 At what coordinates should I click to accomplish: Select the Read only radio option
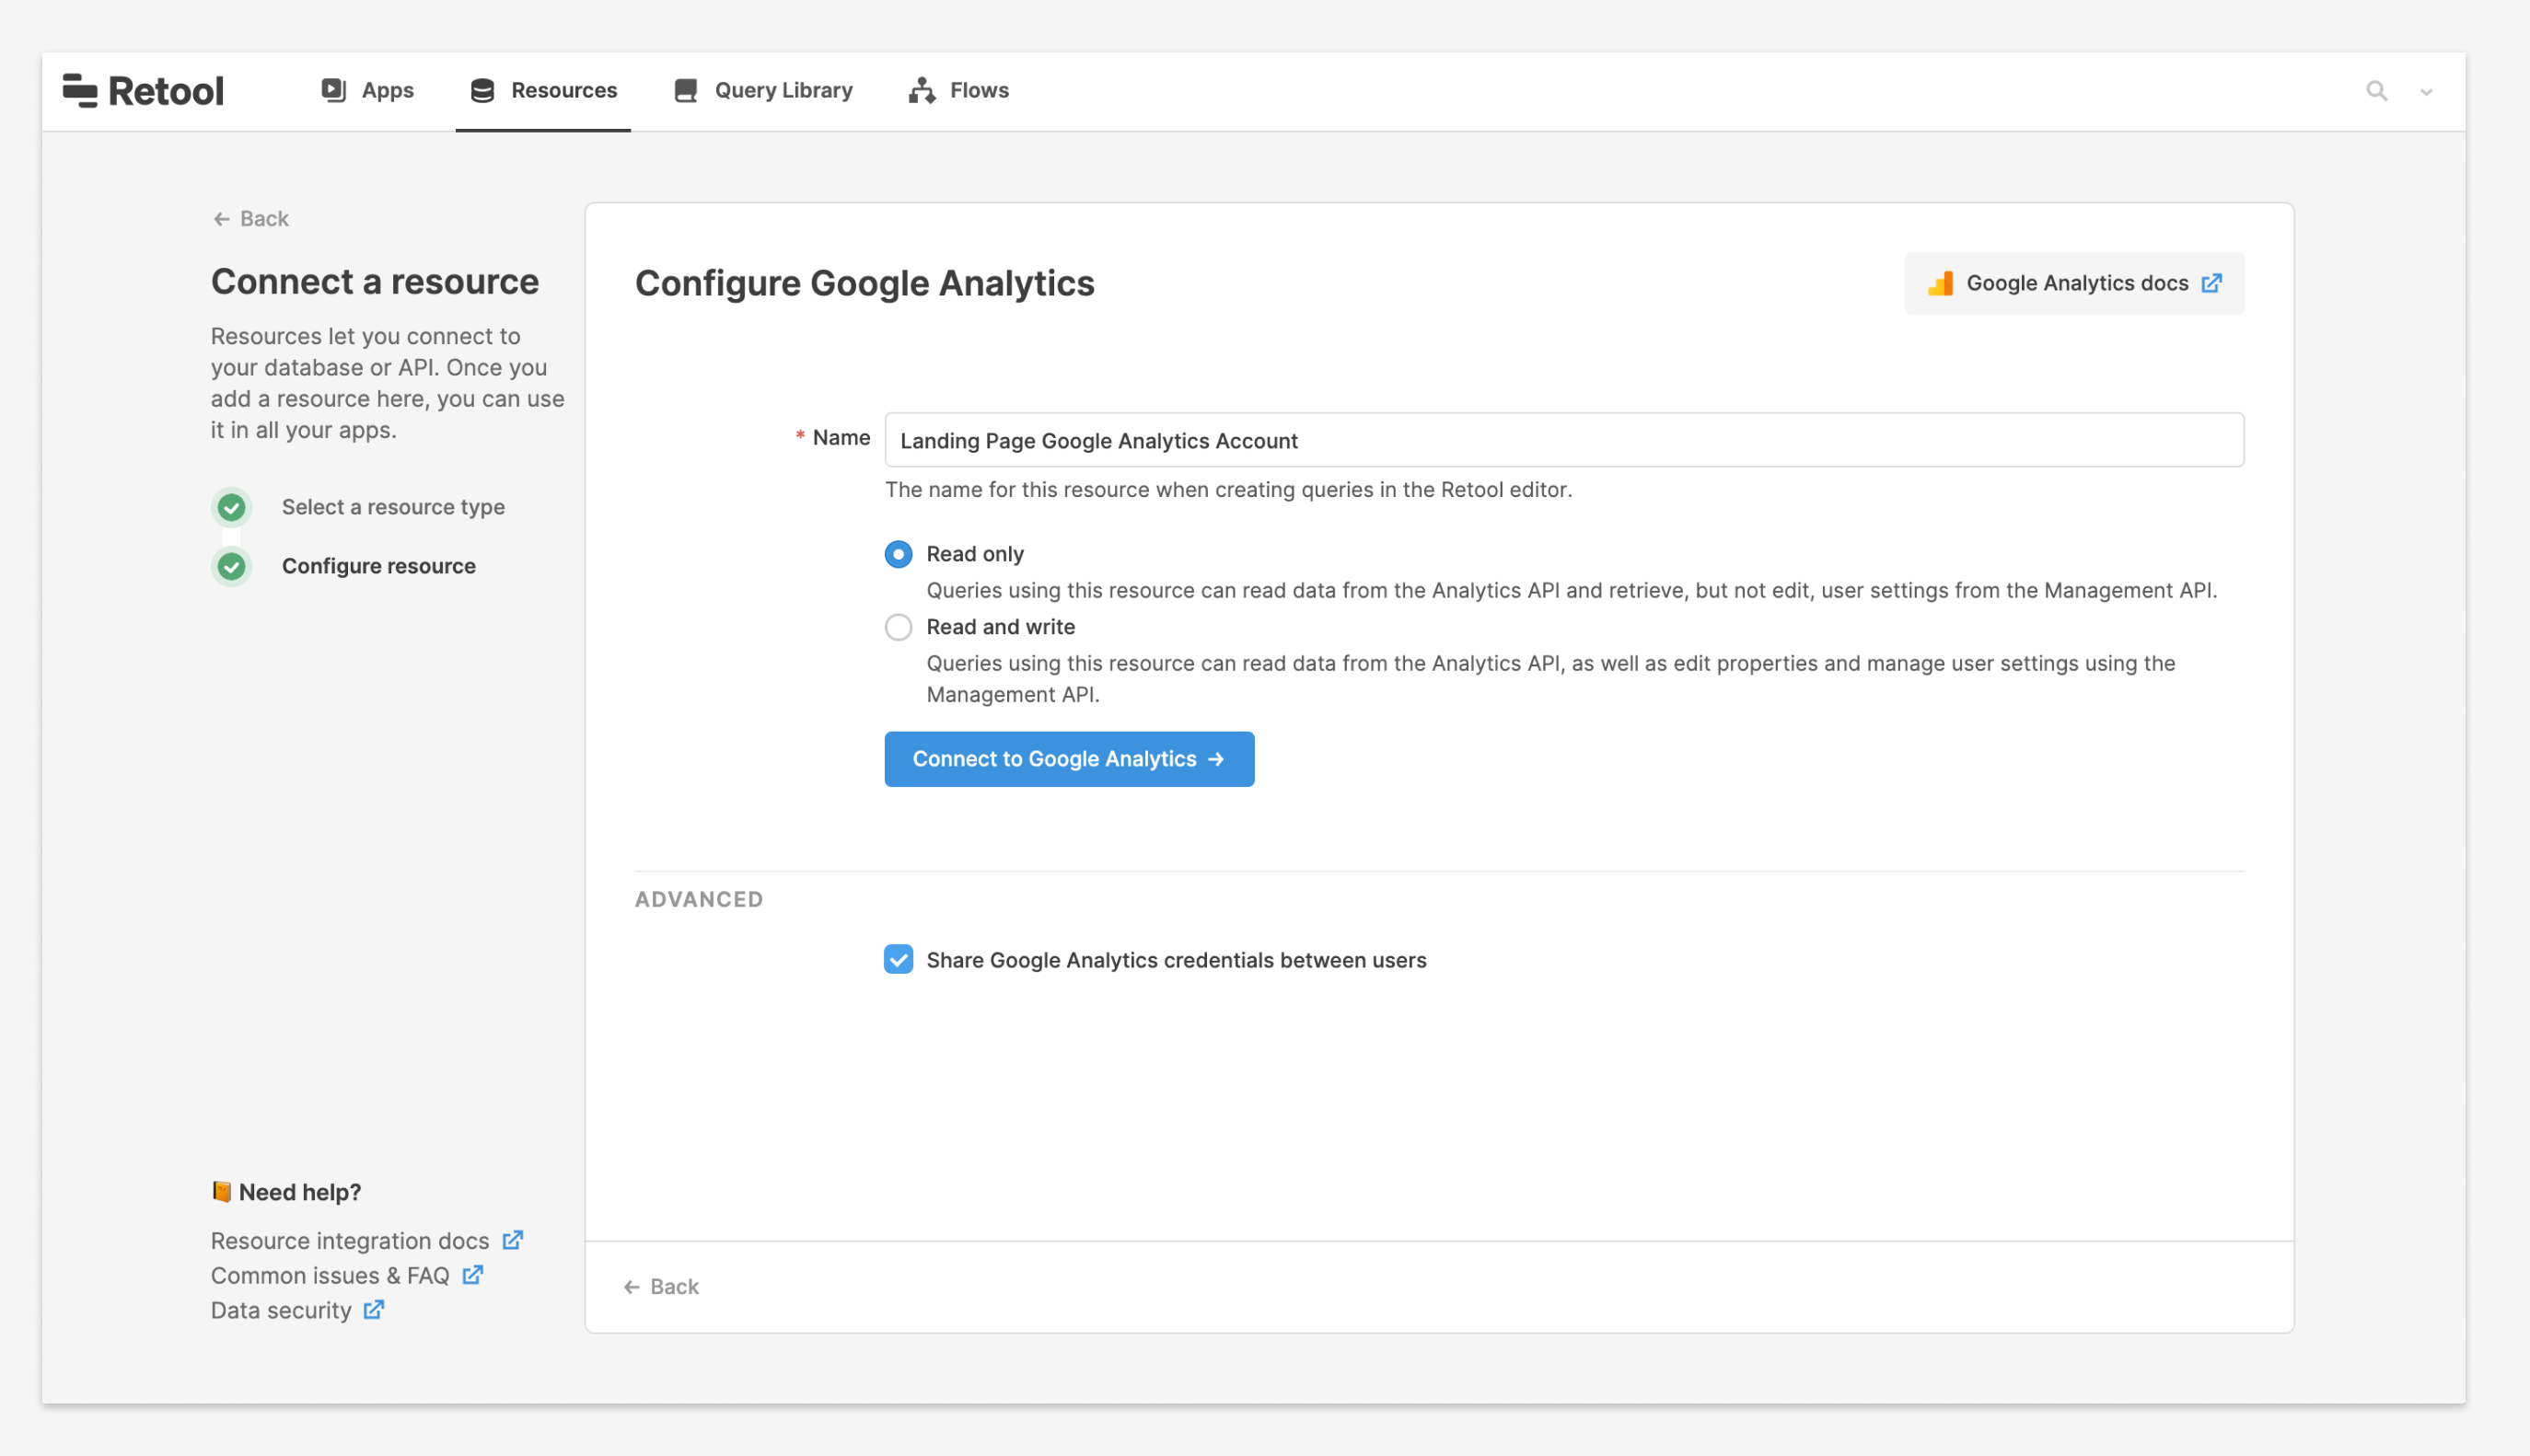point(898,554)
